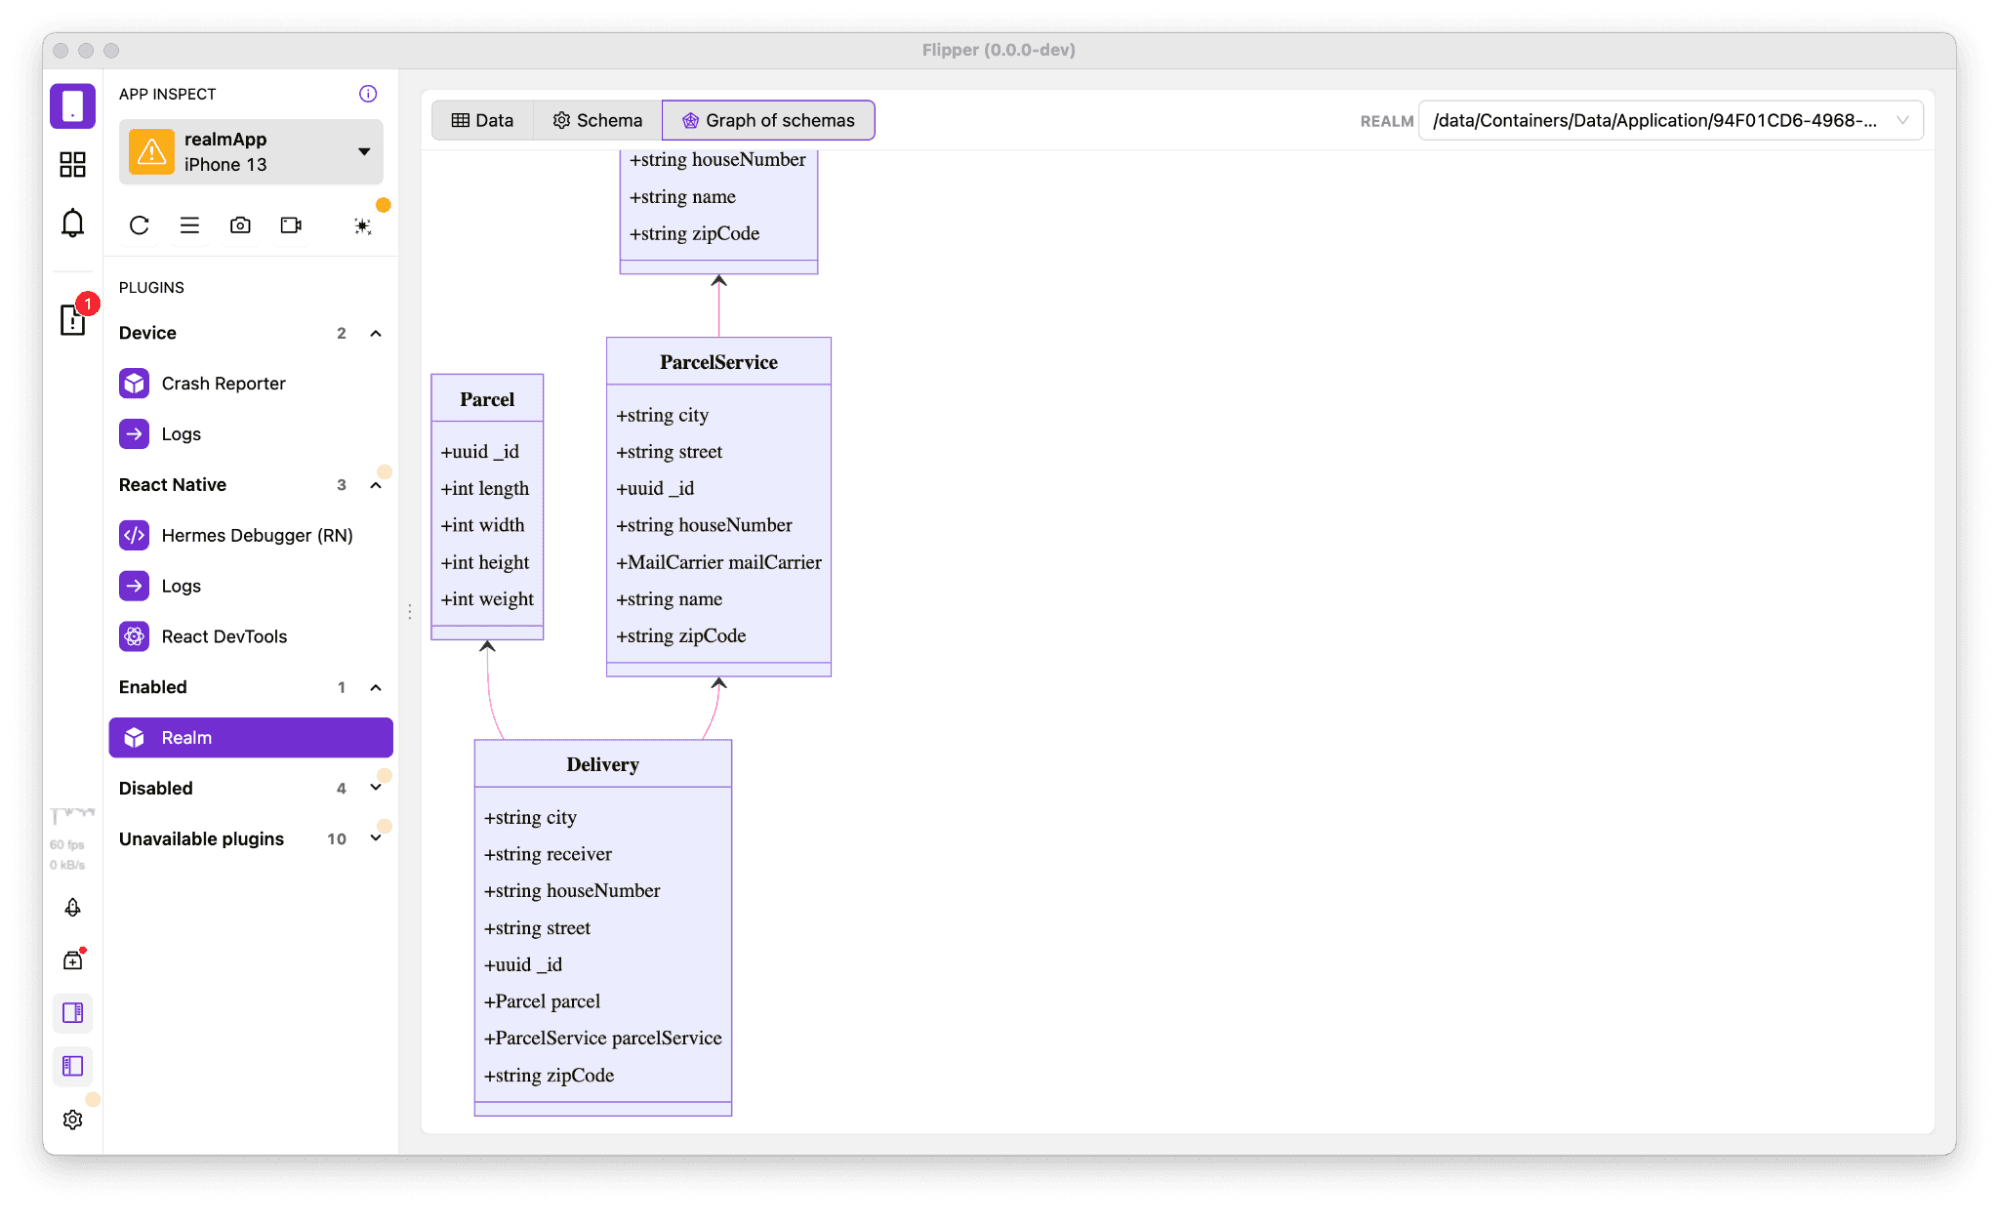Viewport: 1999px width, 1209px height.
Task: Collapse the Device plugins section
Action: [x=376, y=333]
